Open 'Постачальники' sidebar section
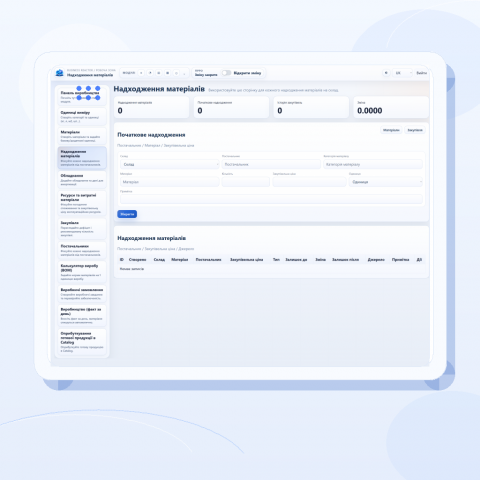The height and width of the screenshot is (480, 480). (x=82, y=250)
